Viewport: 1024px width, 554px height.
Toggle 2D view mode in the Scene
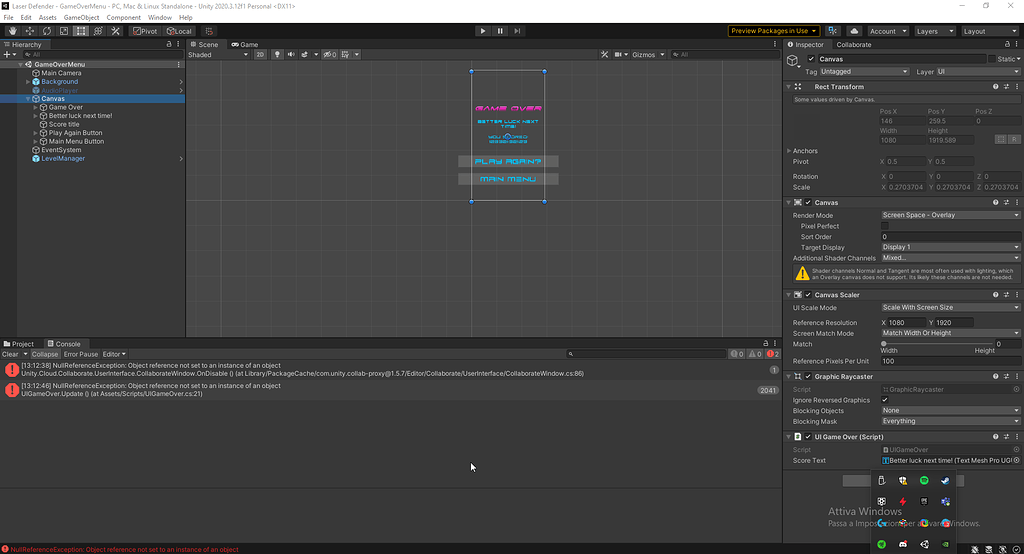(x=260, y=55)
